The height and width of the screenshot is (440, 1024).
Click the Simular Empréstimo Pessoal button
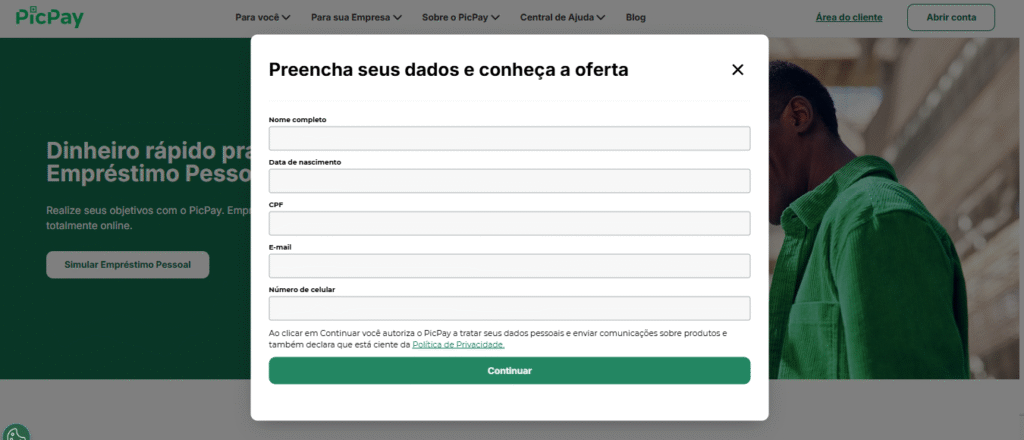[127, 265]
